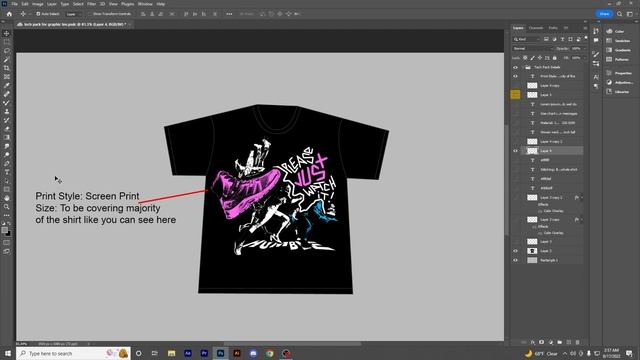Viewport: 640px width, 360px height.
Task: Select the Move tool in the toolbar
Action: pos(7,33)
